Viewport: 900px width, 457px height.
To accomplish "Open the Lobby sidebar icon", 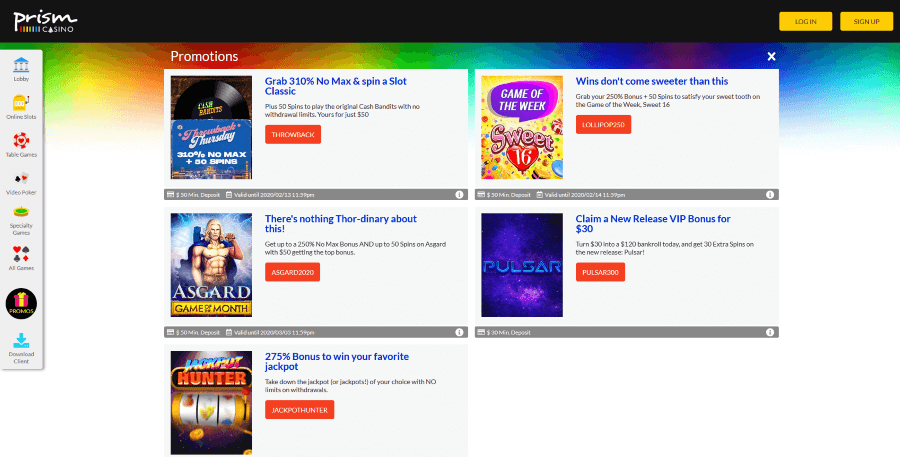I will (21, 69).
